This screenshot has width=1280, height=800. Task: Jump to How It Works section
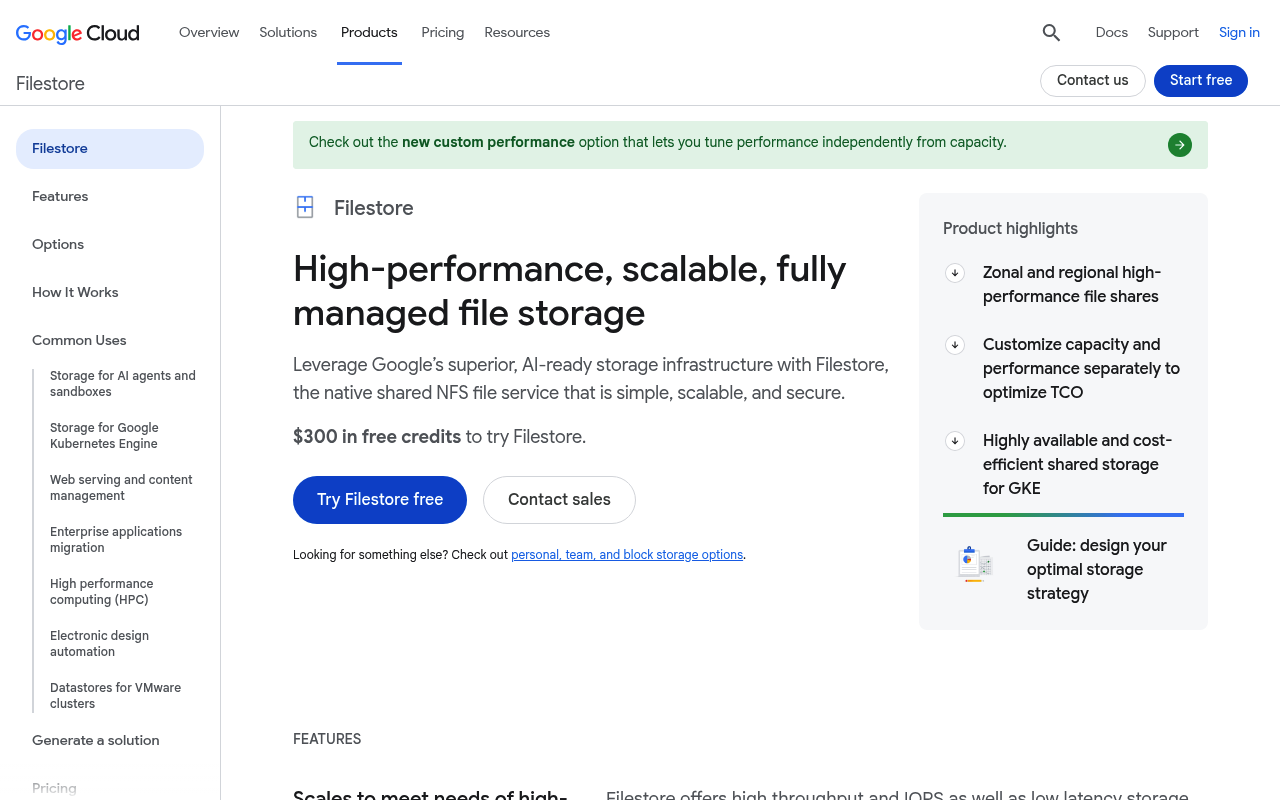point(75,293)
